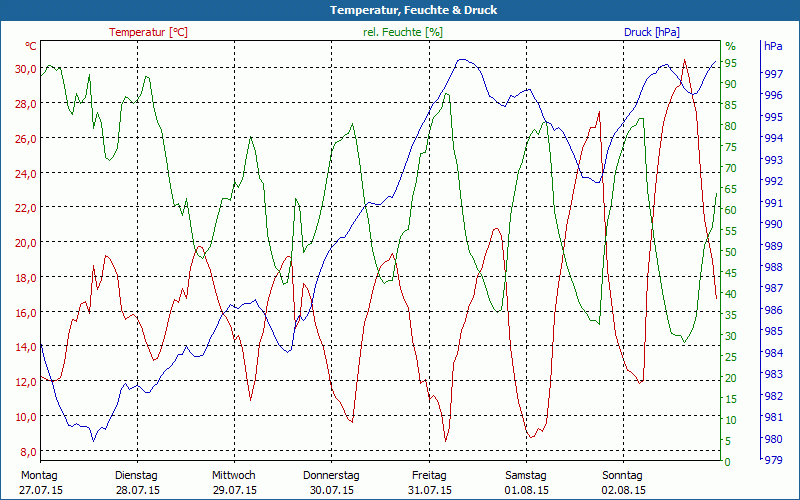Click '24,0' on the temperature axis
Viewport: 800px width, 500px height.
25,173
